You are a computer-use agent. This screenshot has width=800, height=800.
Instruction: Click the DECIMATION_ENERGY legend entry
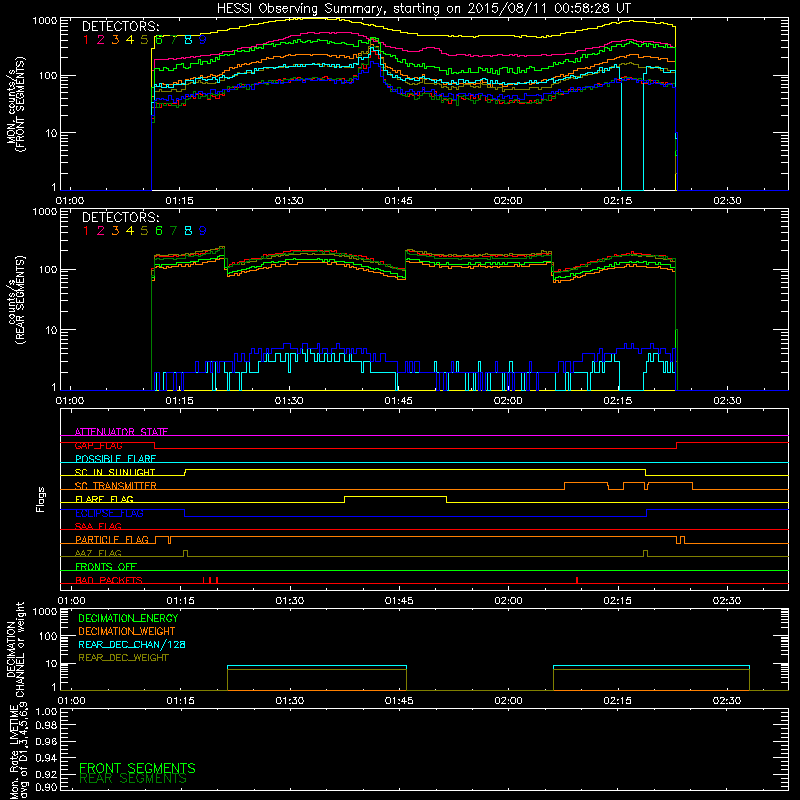(128, 618)
